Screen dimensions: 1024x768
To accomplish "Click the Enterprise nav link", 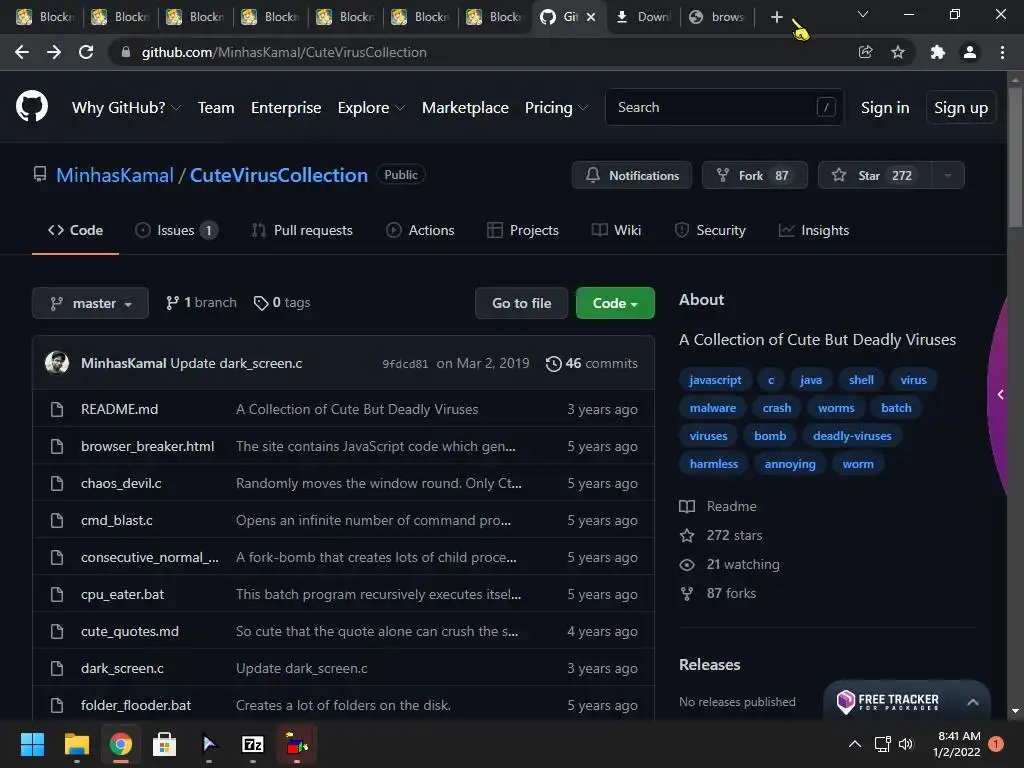I will [x=286, y=108].
